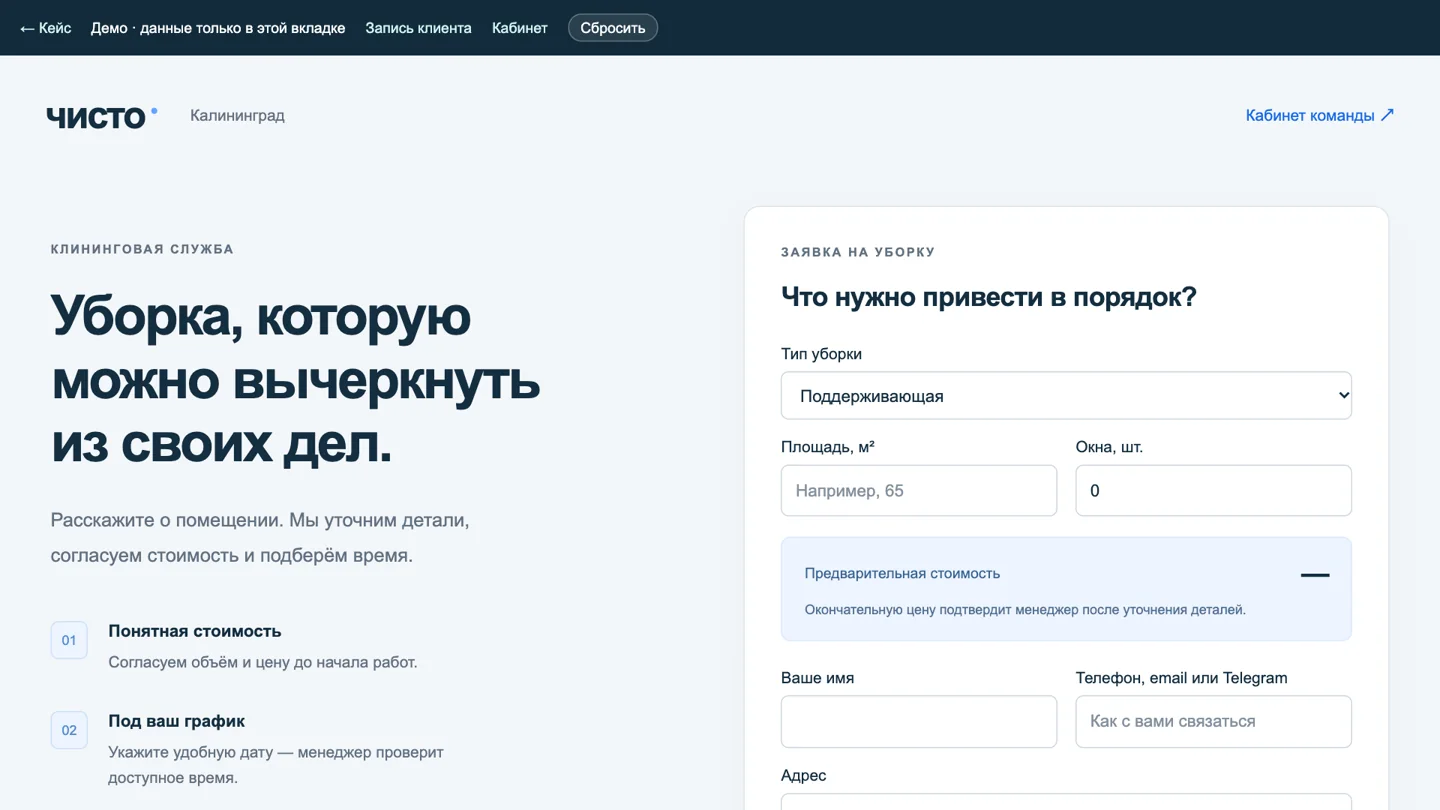Click the Окончательную цену подтвердит менеджер note
The height and width of the screenshot is (810, 1440).
[1025, 609]
